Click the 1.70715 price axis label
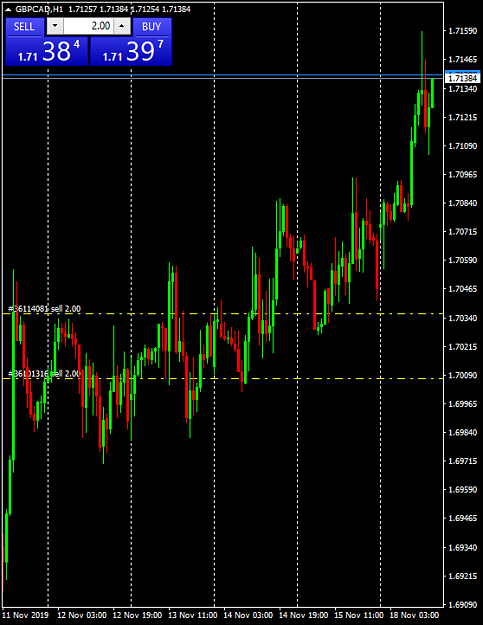483x625 pixels. 463,232
